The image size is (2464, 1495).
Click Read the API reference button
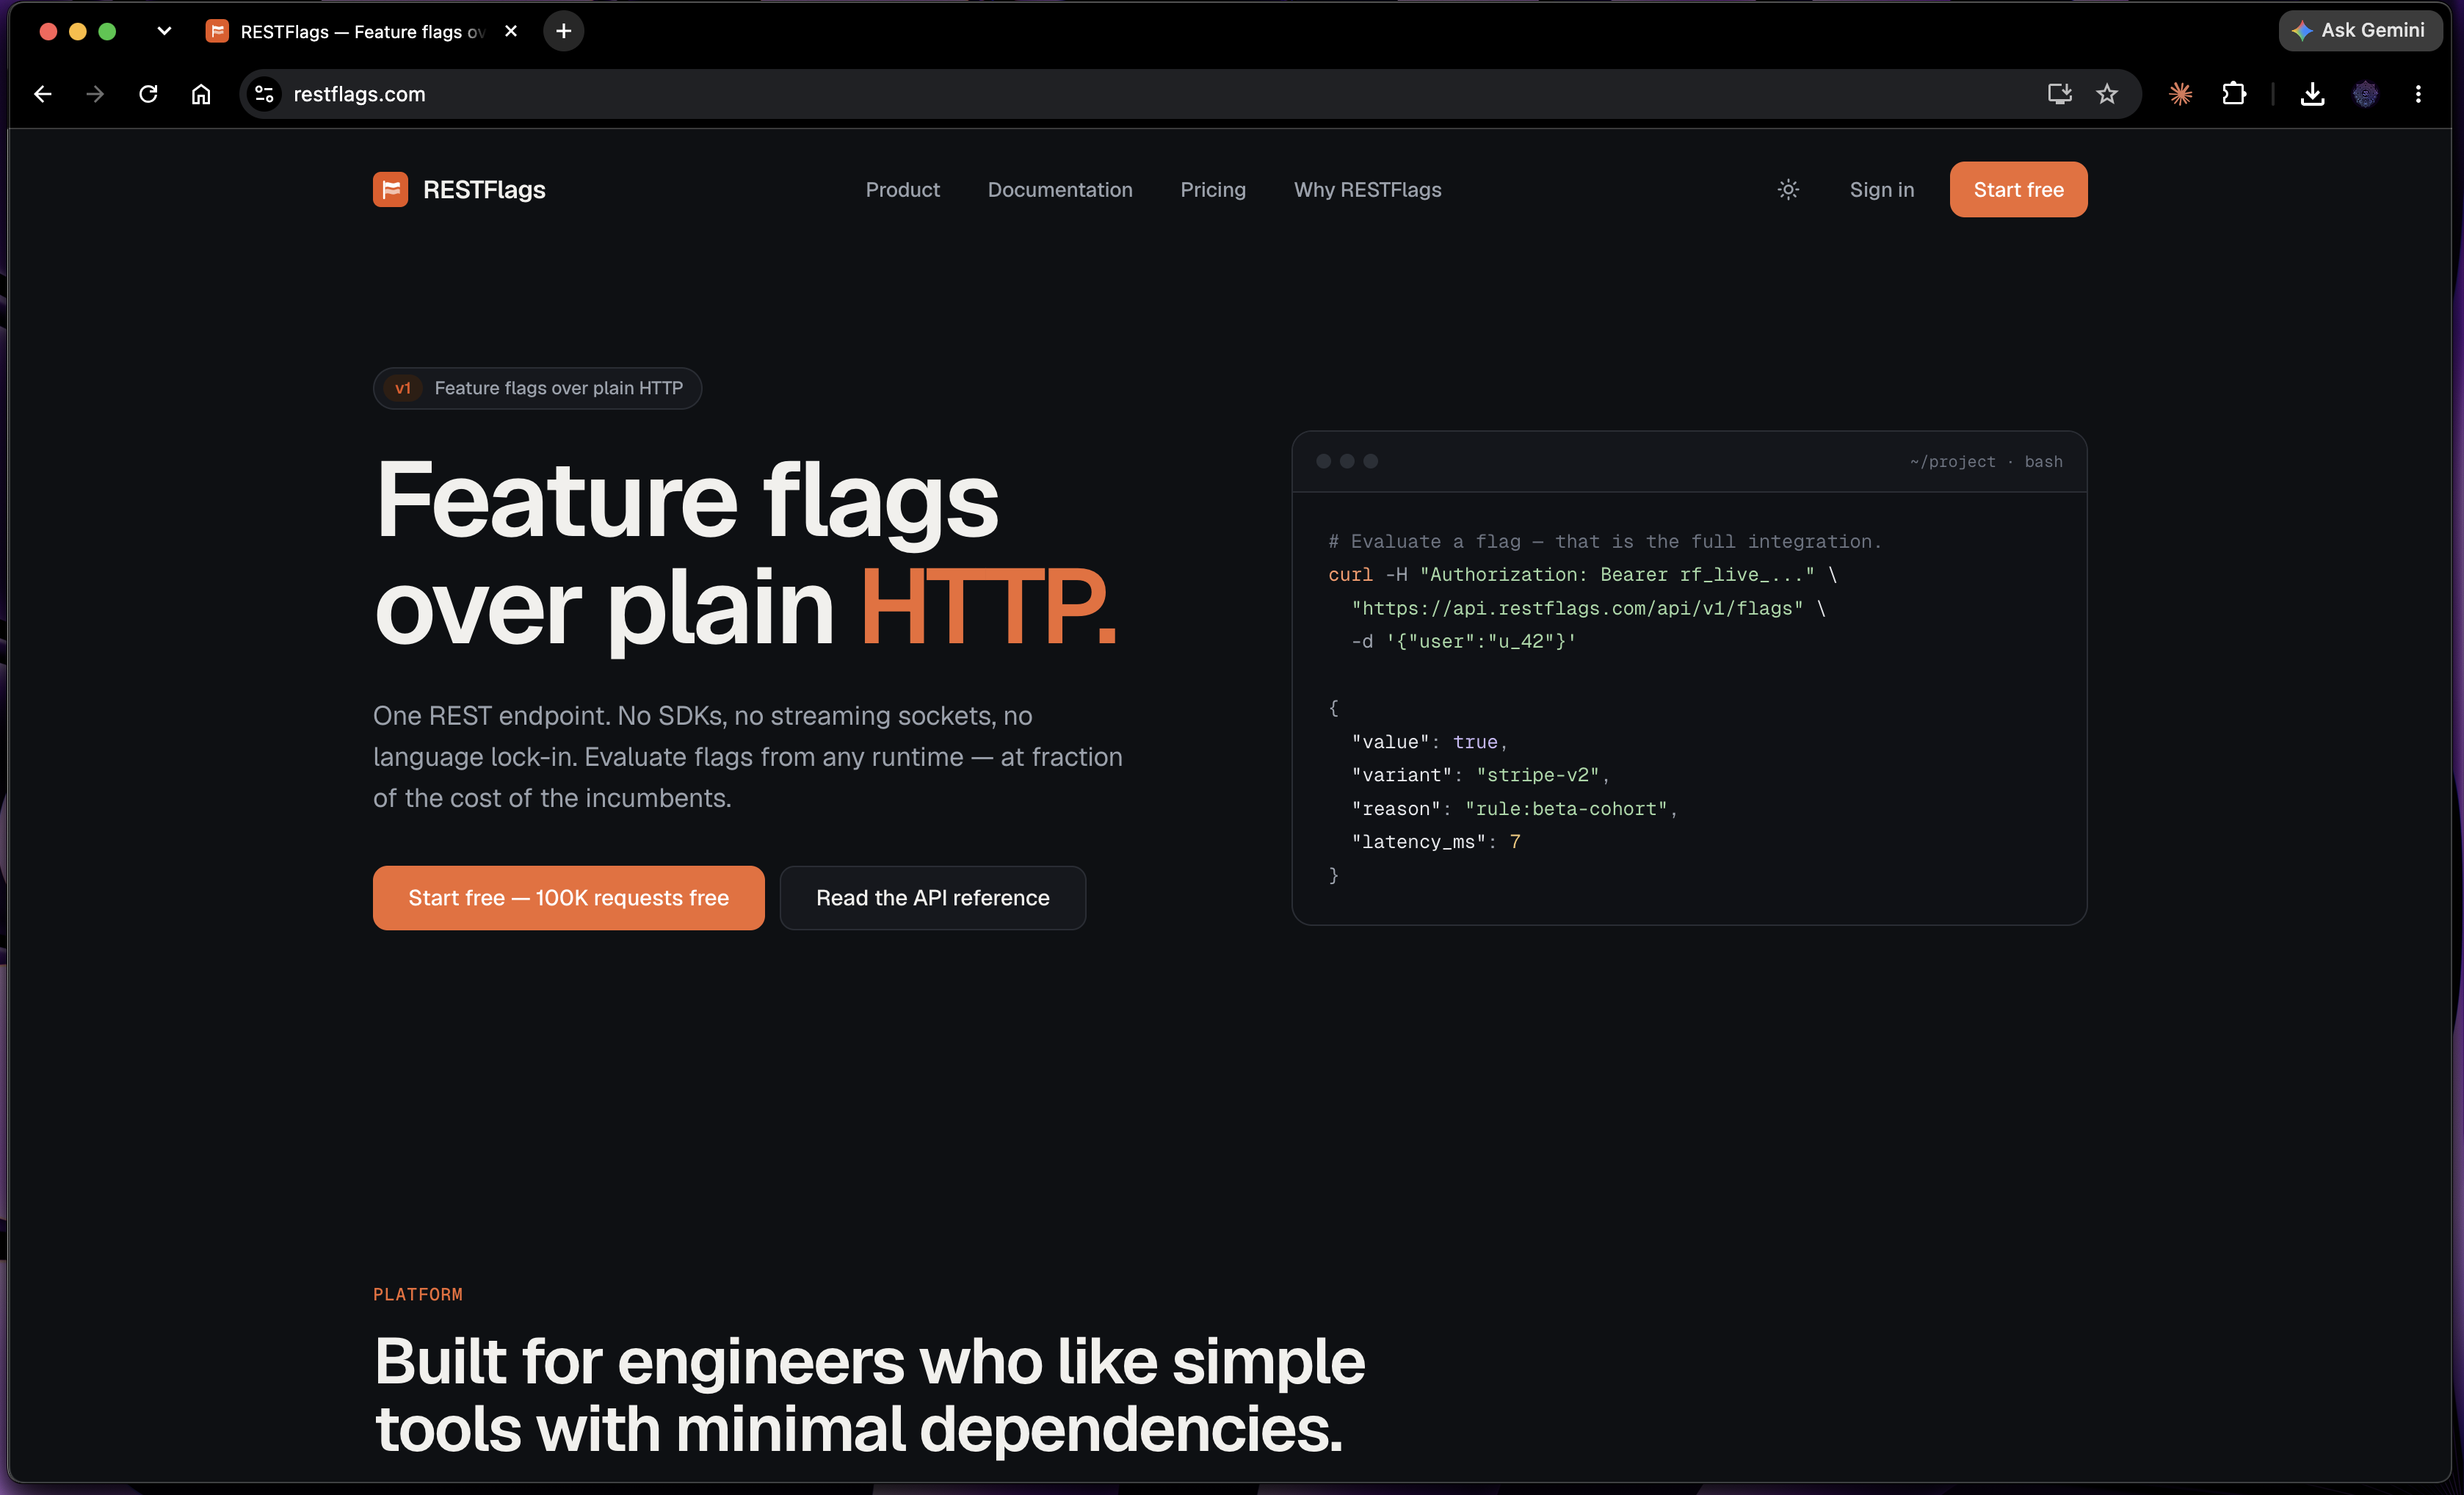932,898
